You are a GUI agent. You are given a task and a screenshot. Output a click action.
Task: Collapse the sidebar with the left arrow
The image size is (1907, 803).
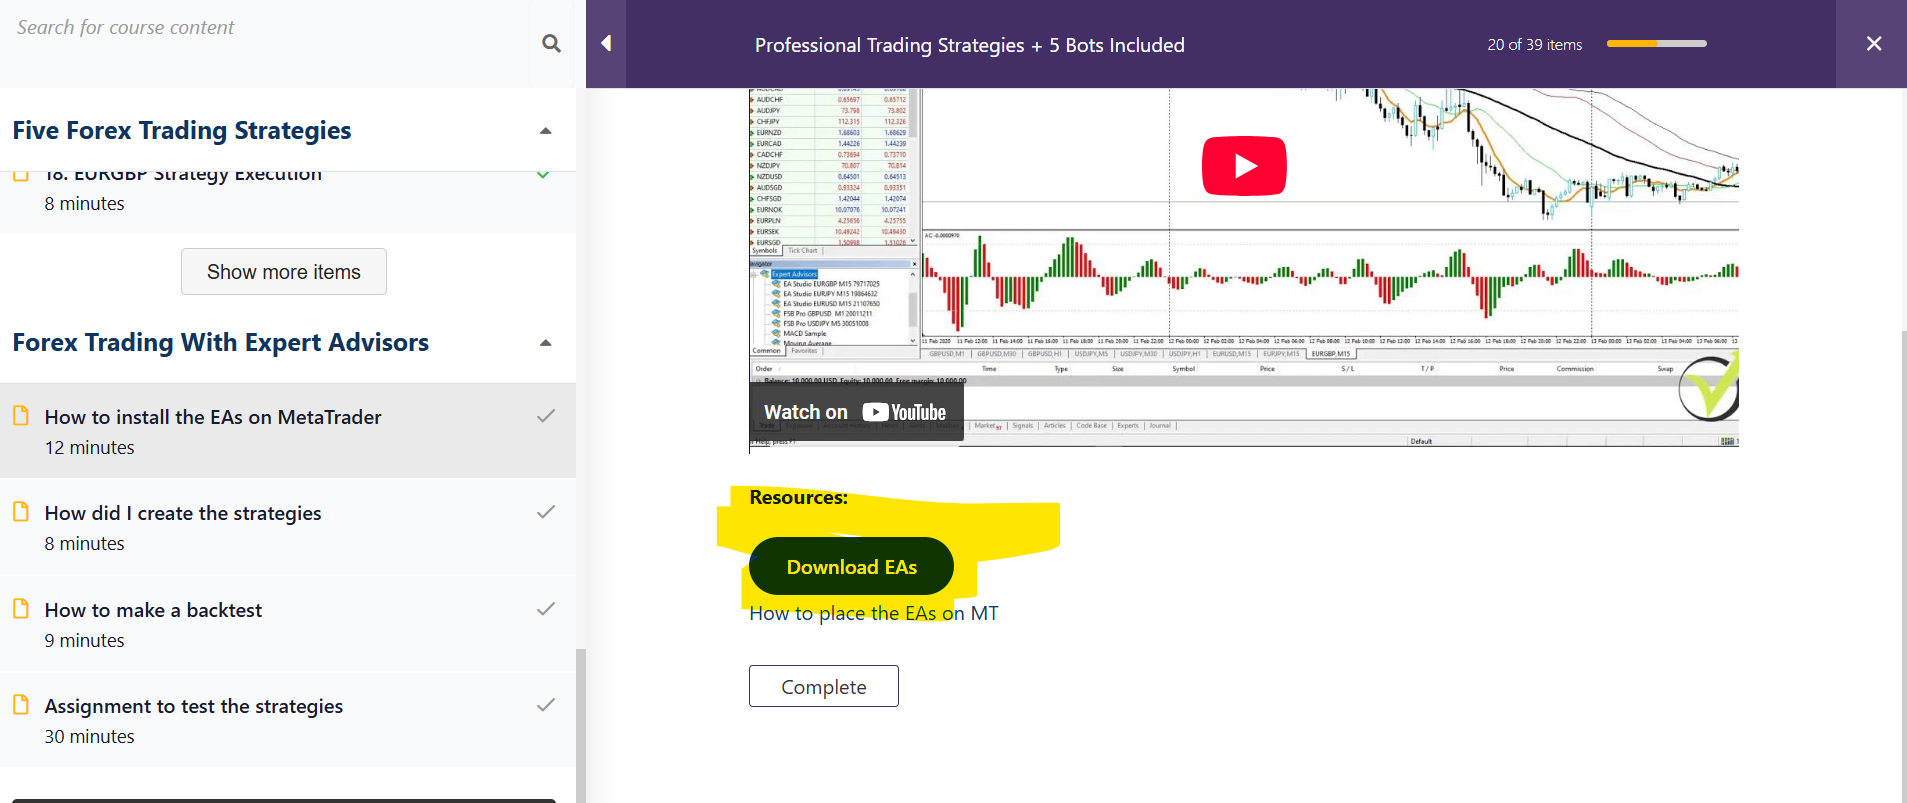click(x=606, y=43)
